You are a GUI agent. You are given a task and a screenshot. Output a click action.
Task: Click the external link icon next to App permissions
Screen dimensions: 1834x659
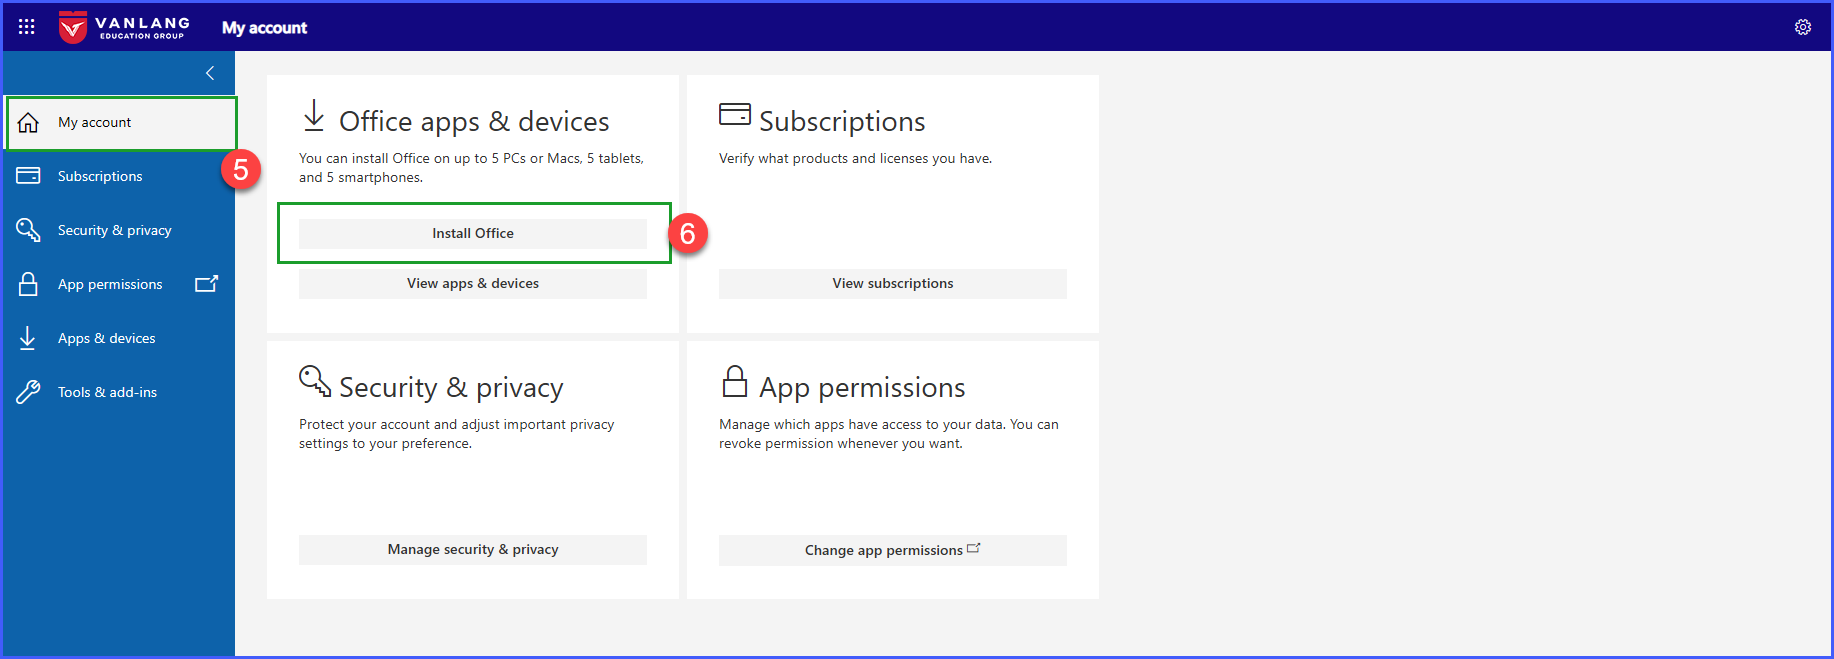coord(206,284)
